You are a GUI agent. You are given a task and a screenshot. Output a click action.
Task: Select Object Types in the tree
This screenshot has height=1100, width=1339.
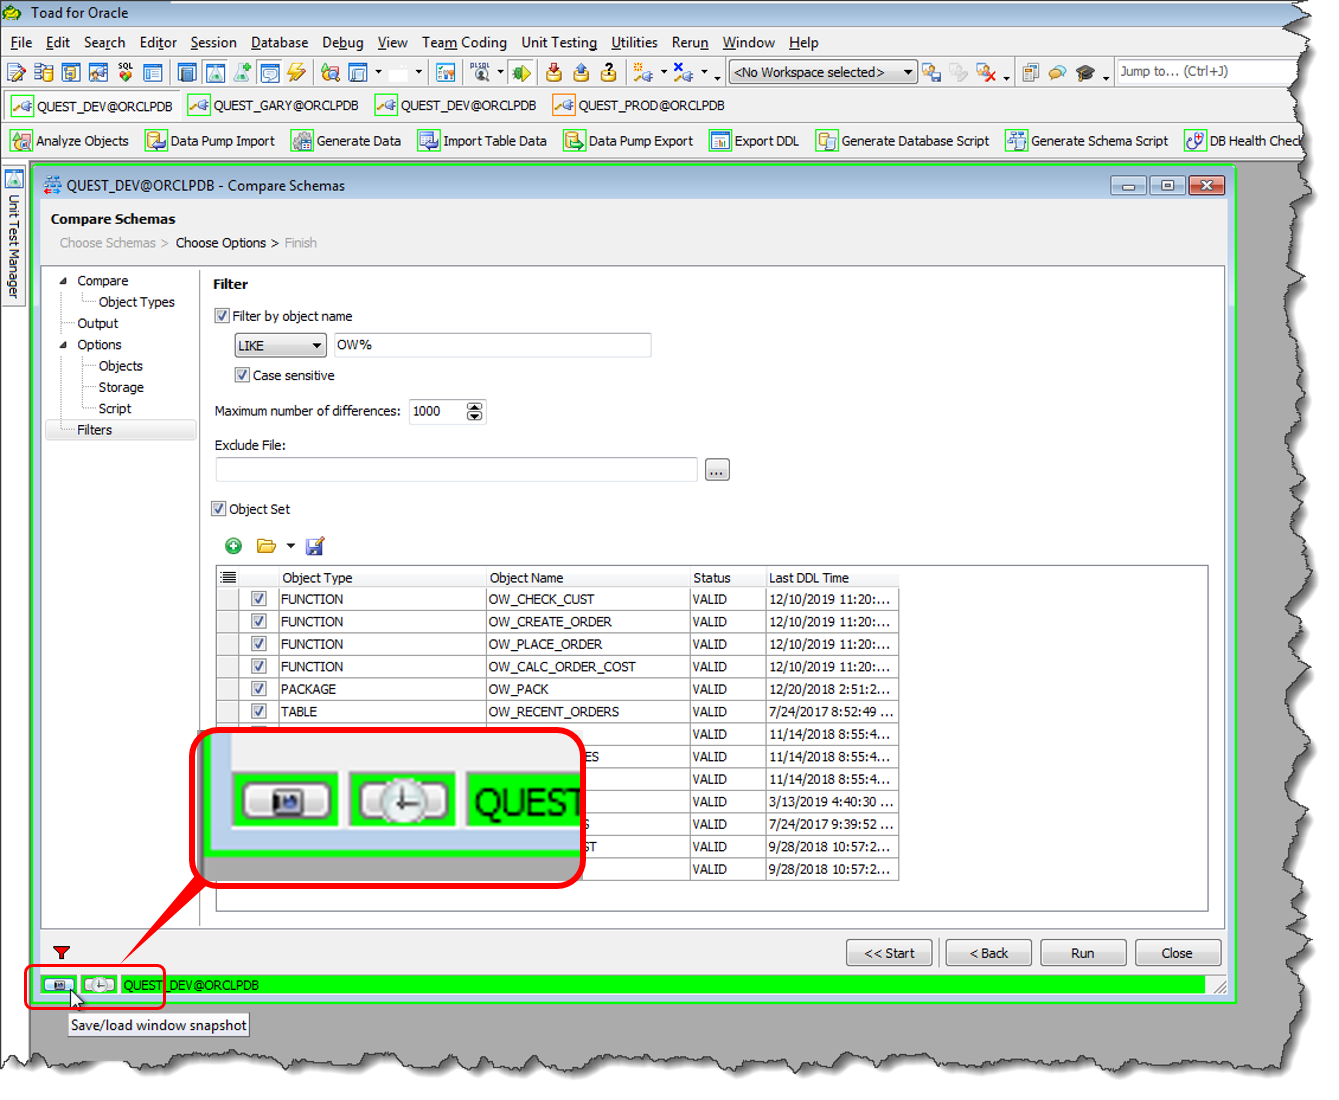click(x=137, y=302)
